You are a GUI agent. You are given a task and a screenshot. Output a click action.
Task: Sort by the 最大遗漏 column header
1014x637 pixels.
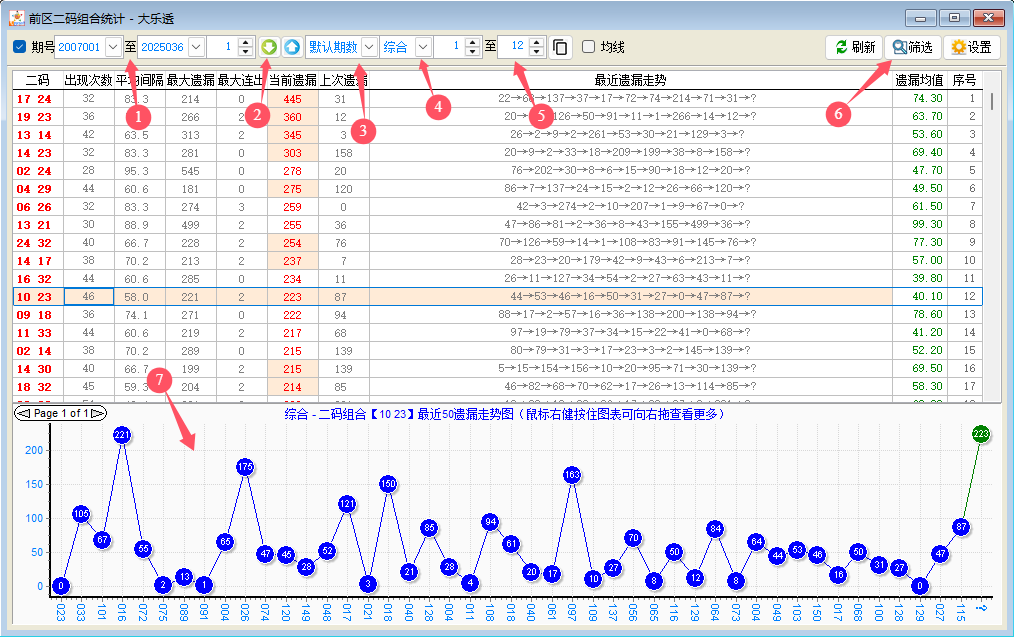191,80
